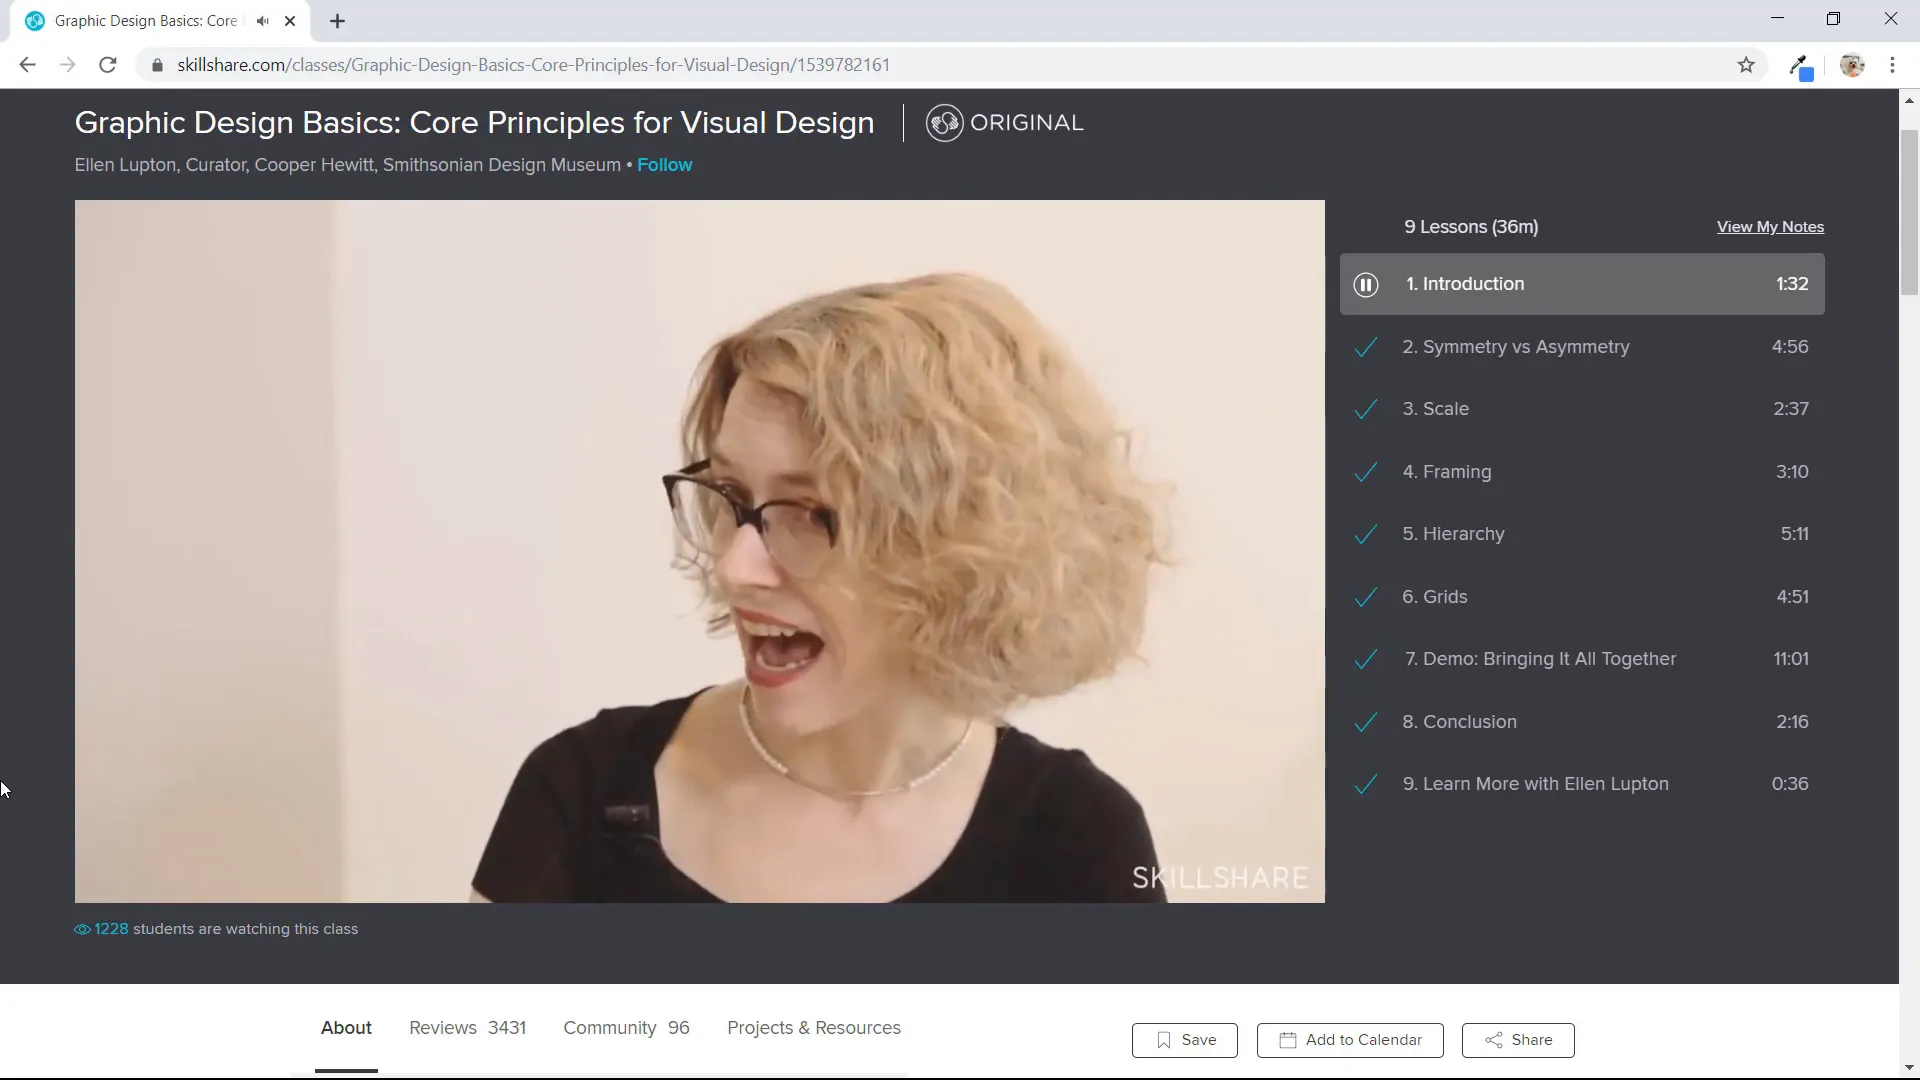1920x1080 pixels.
Task: Click teacher name Ellen Lupton, Curator
Action: click(x=347, y=165)
